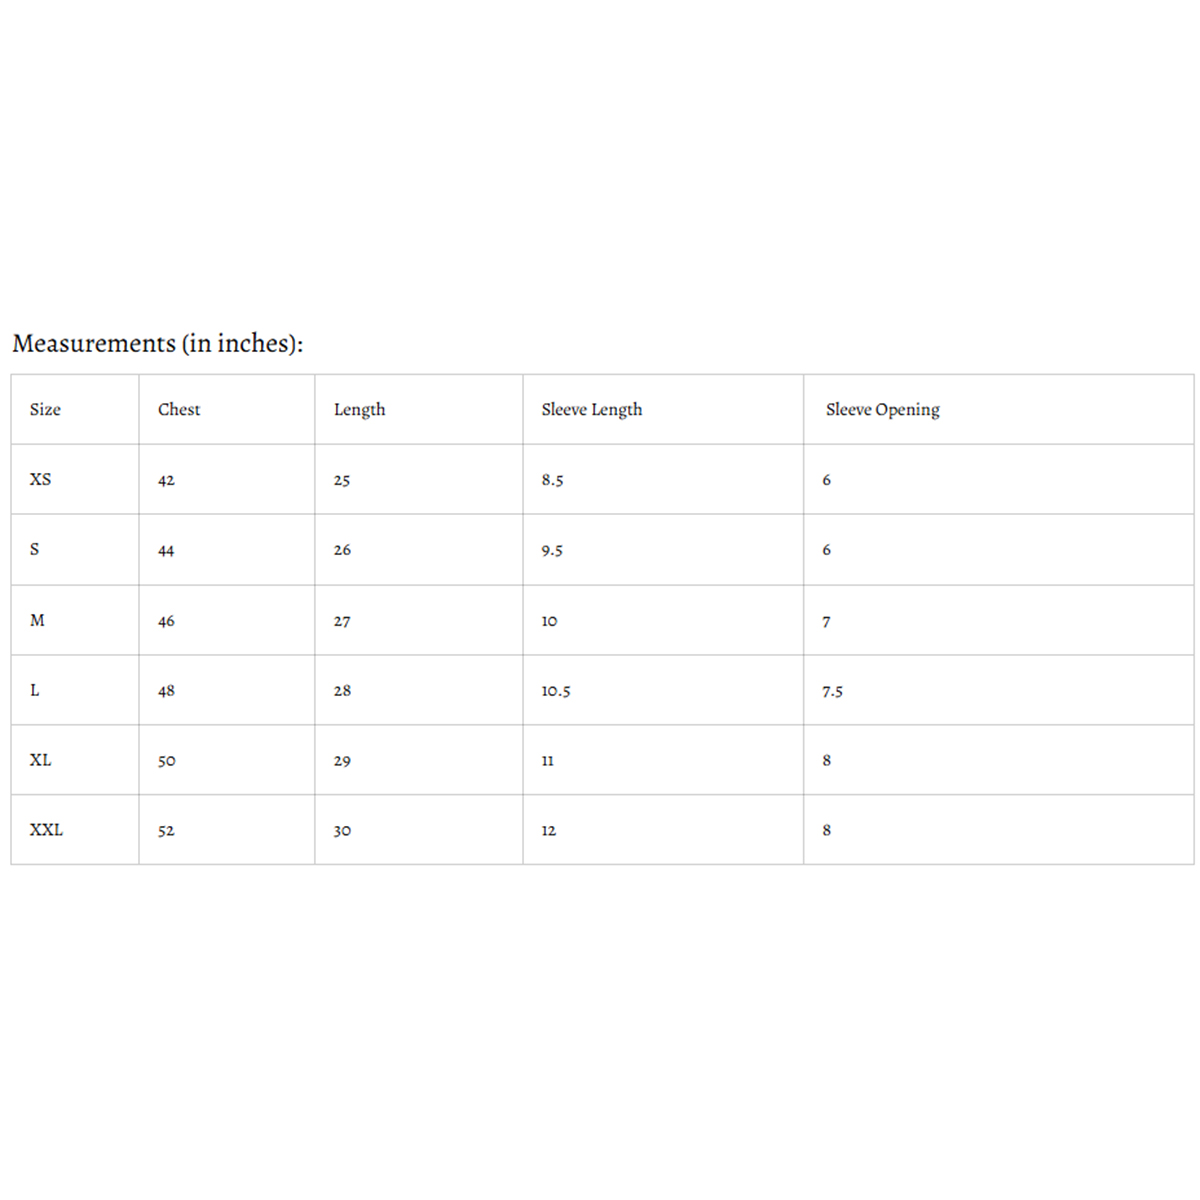1200x1200 pixels.
Task: Click the Length column header
Action: (x=359, y=409)
